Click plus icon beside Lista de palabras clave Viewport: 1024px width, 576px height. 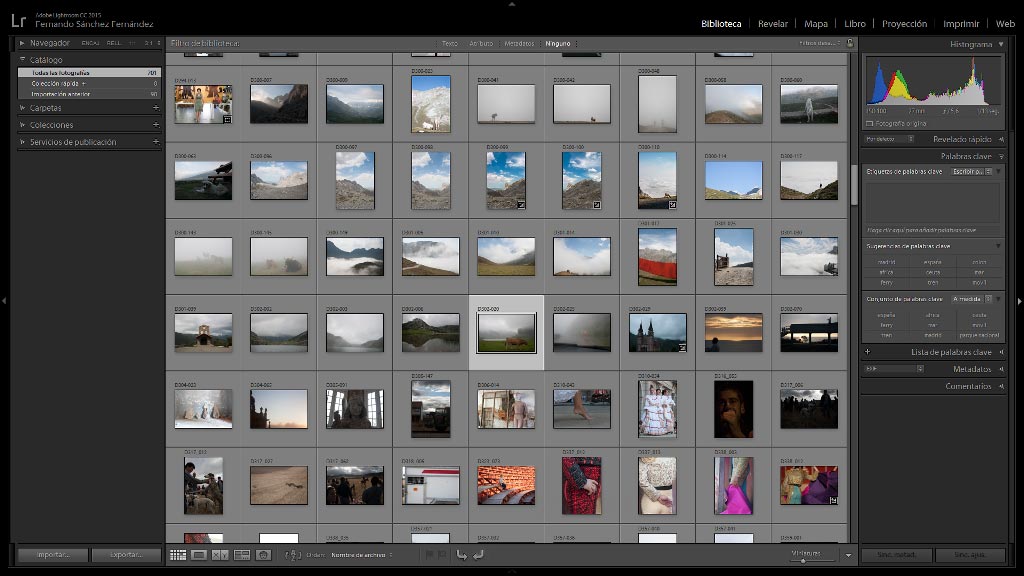[x=867, y=351]
